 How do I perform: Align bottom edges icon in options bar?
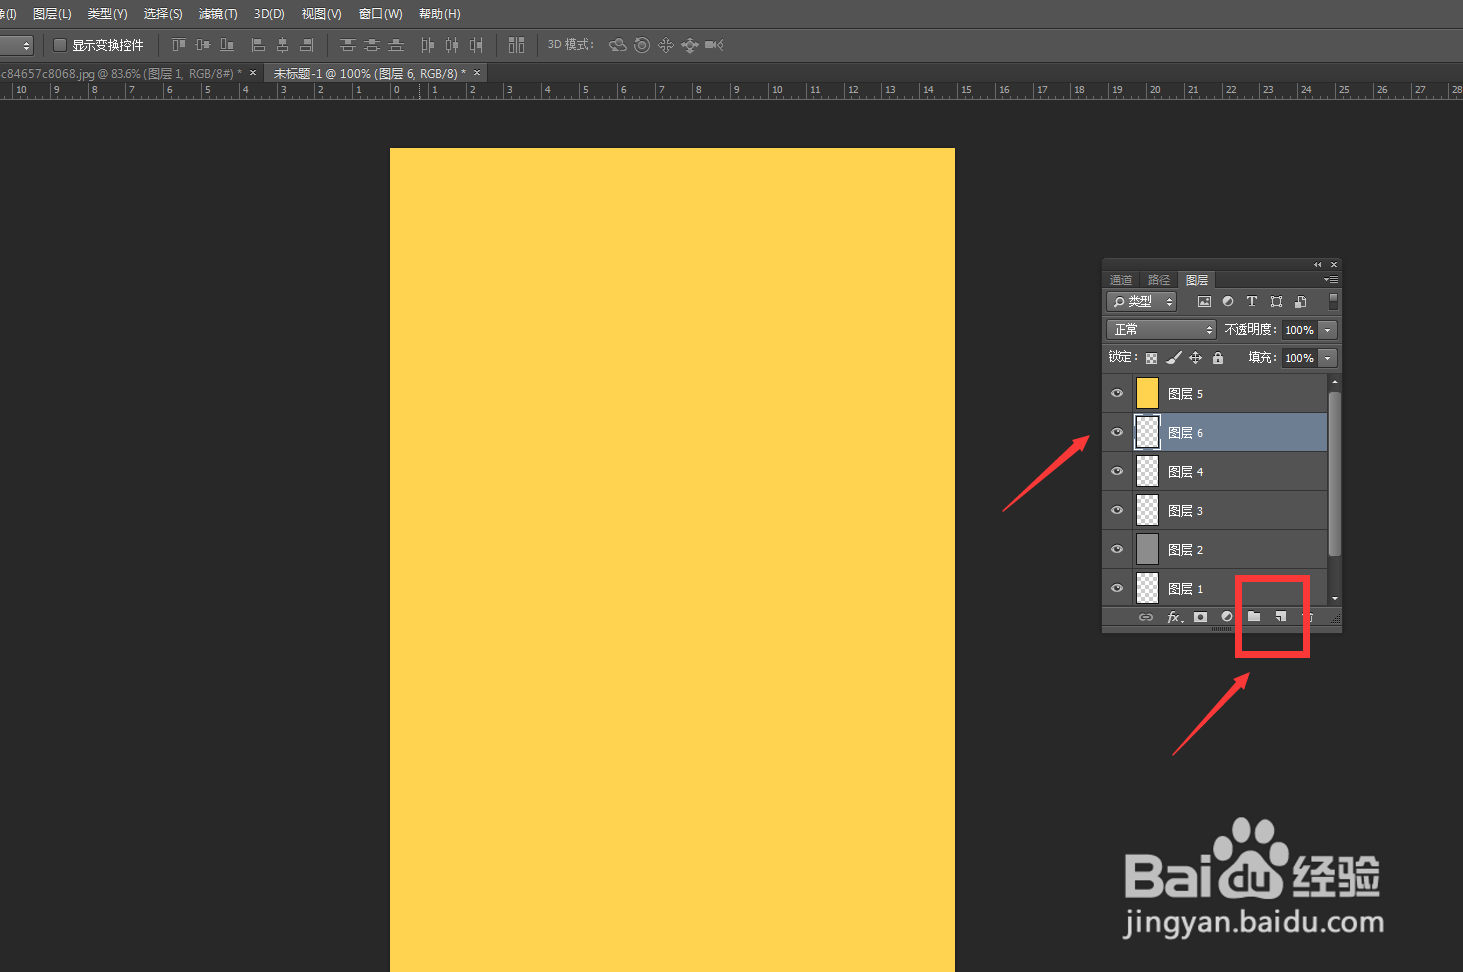pos(227,45)
